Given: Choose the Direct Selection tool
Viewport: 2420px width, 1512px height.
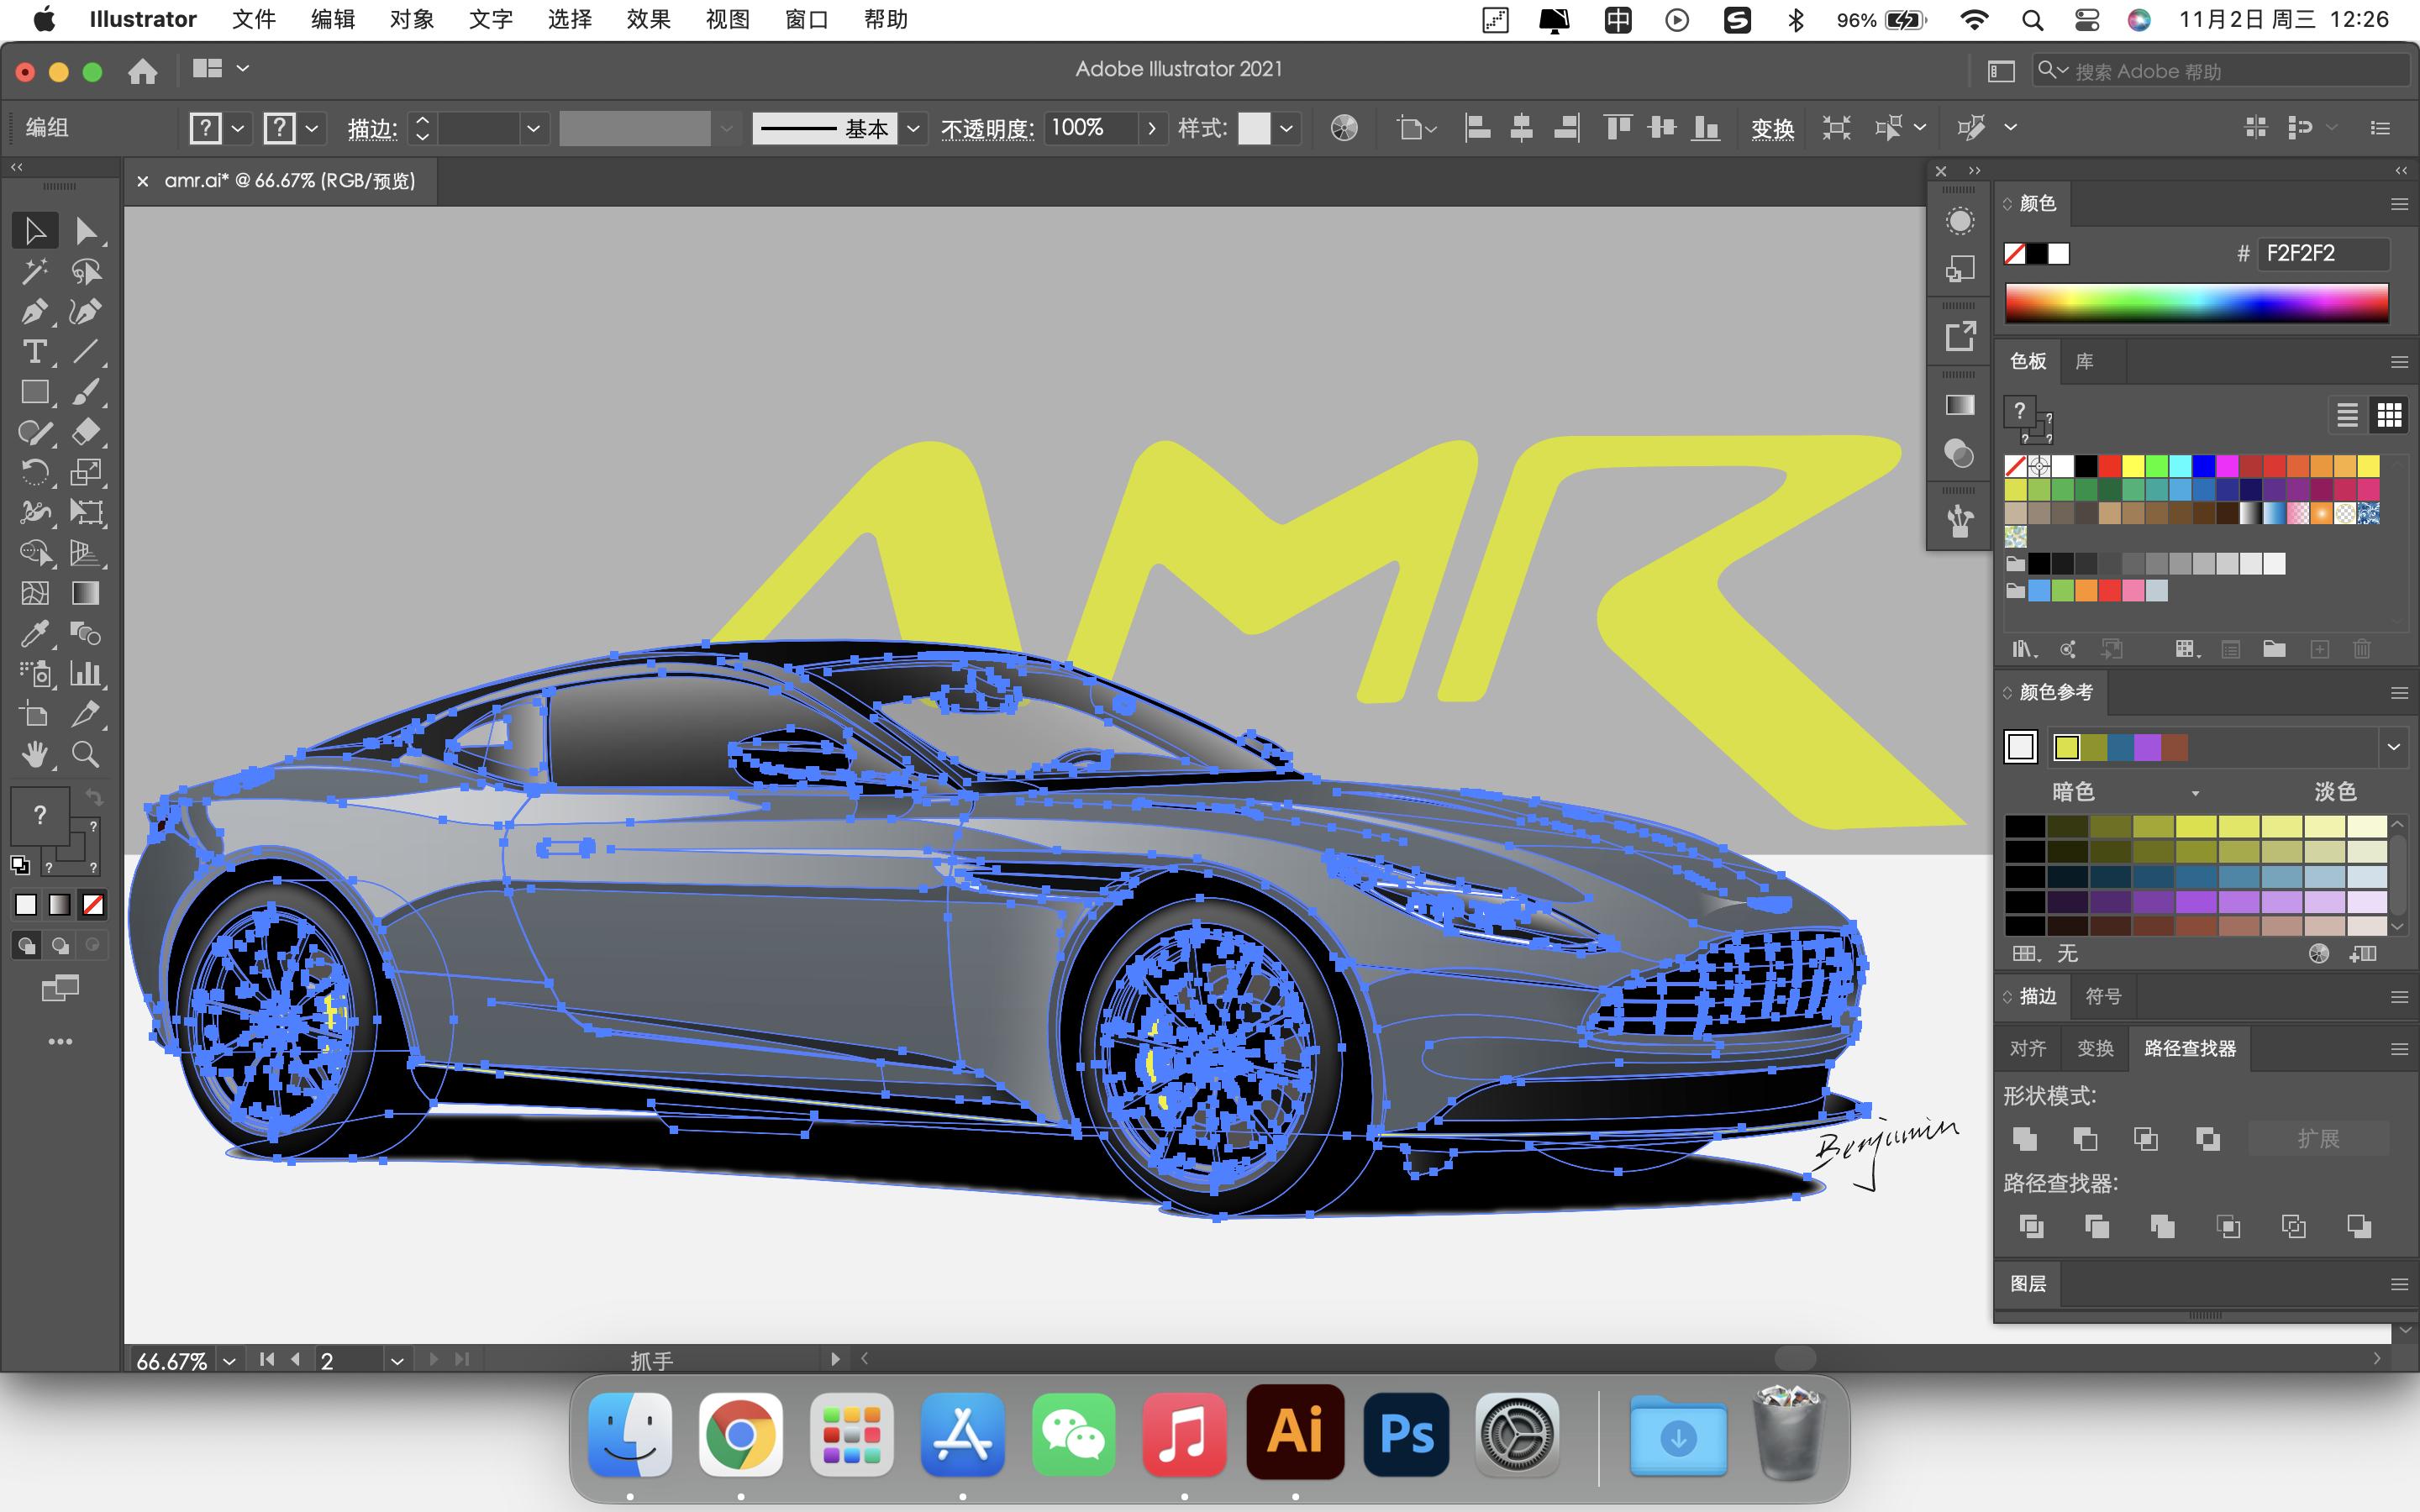Looking at the screenshot, I should pyautogui.click(x=86, y=231).
